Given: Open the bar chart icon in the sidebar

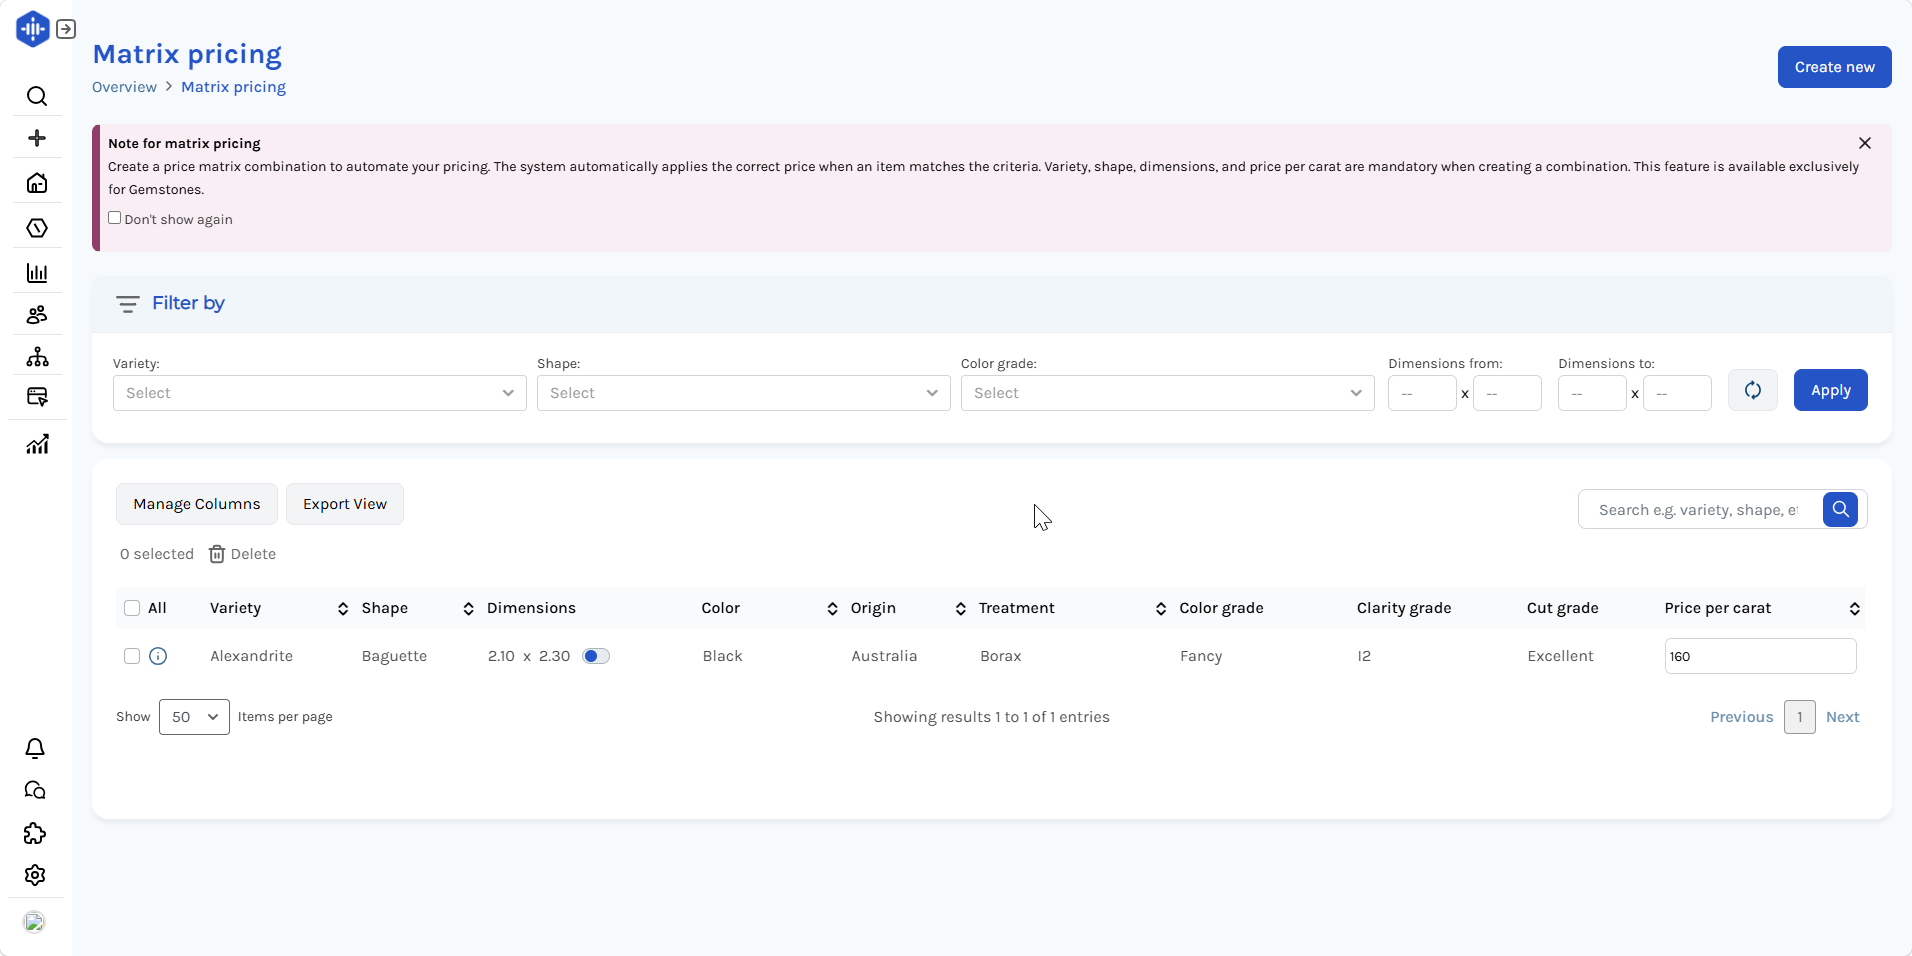Looking at the screenshot, I should pos(37,273).
